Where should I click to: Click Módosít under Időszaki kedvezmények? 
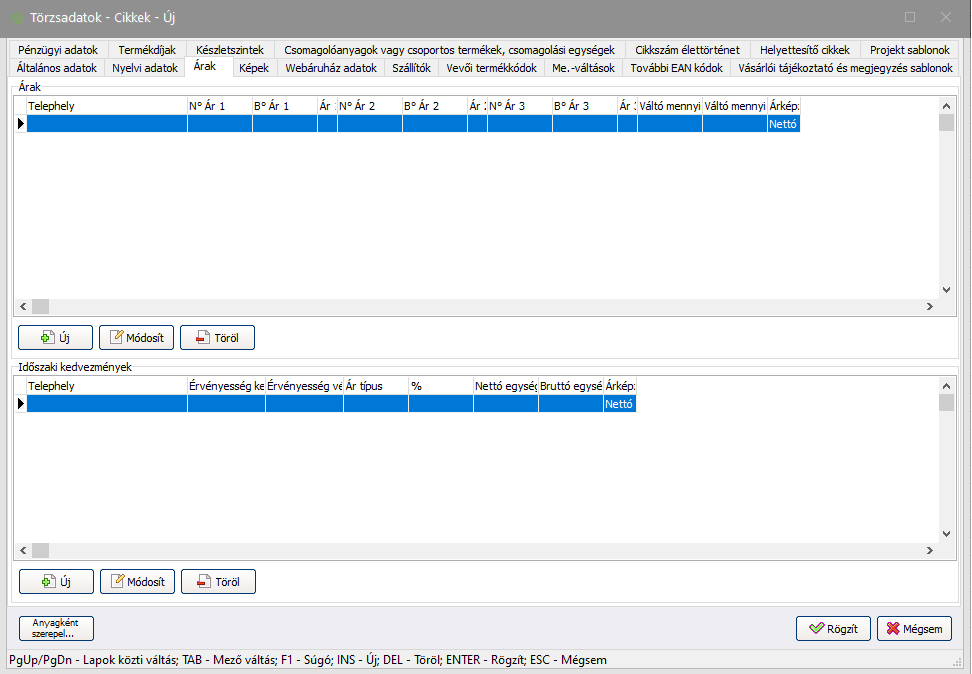pos(138,581)
